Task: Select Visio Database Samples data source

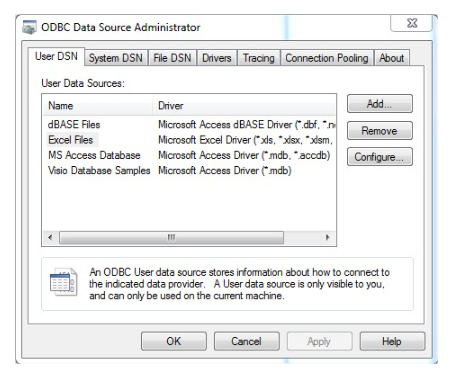Action: [99, 170]
